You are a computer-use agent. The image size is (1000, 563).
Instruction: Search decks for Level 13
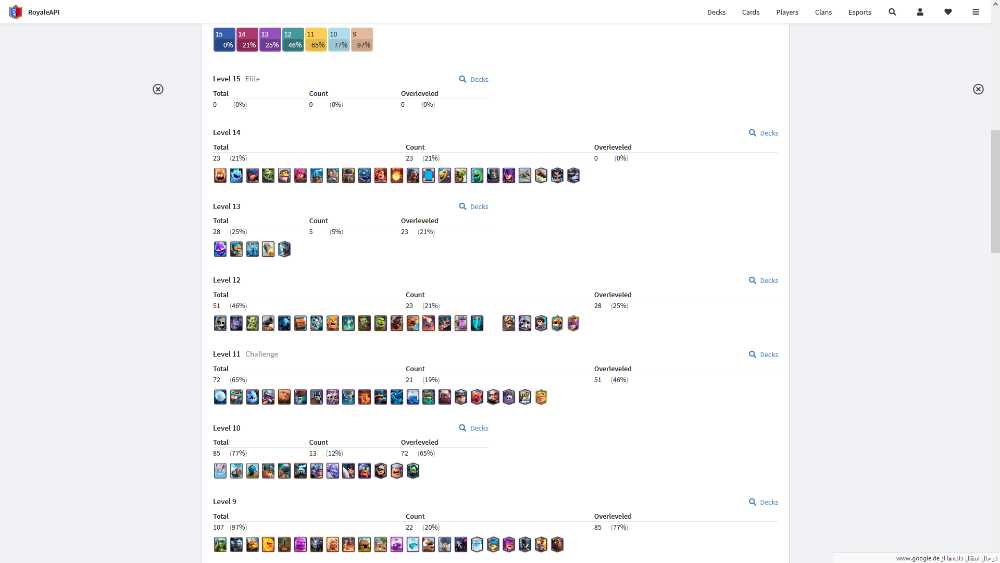tap(473, 207)
